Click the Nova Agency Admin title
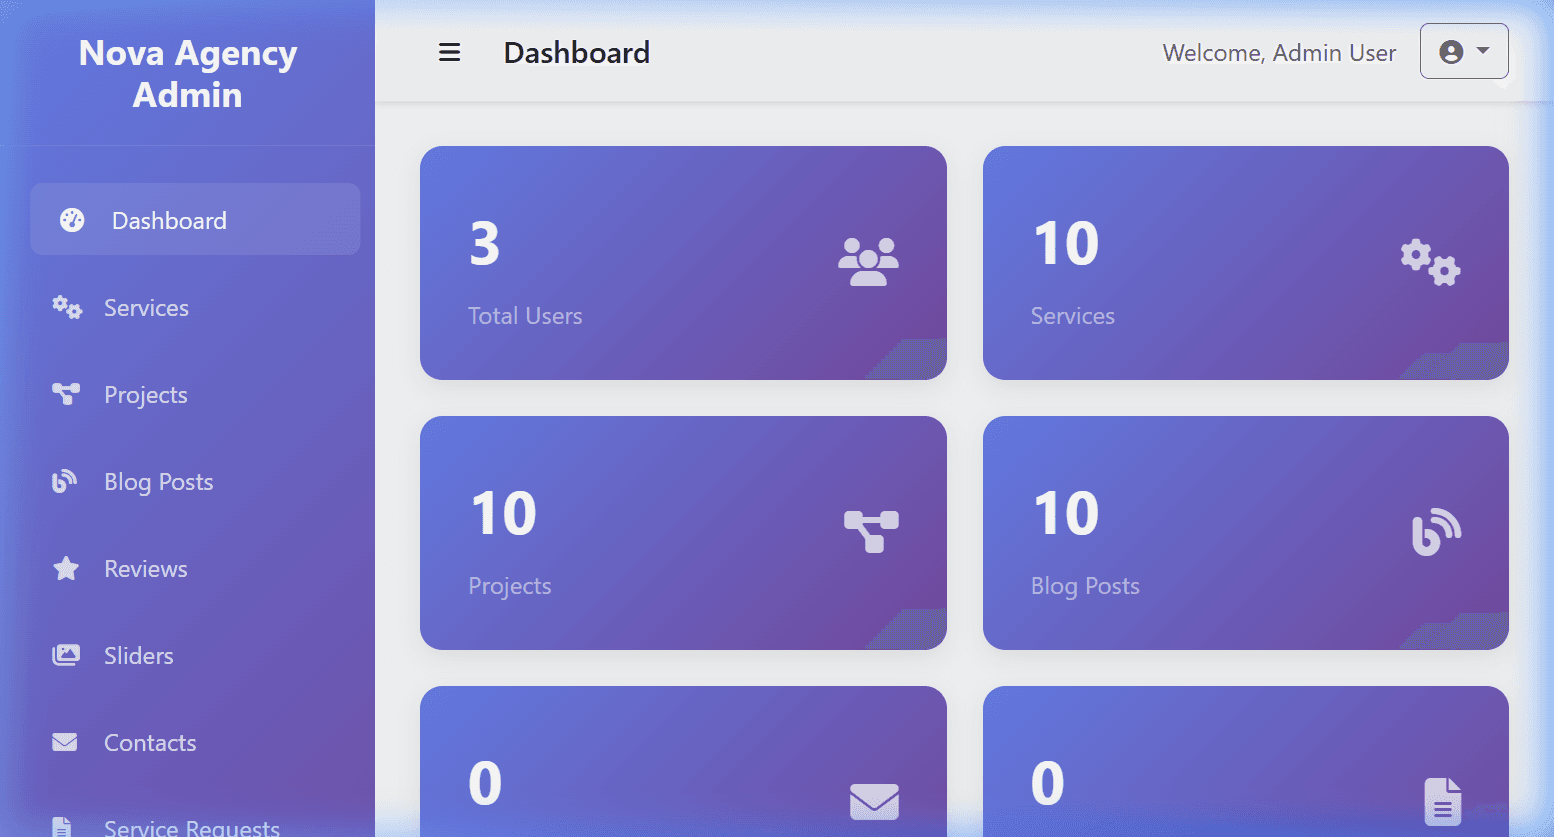The width and height of the screenshot is (1554, 837). 188,73
